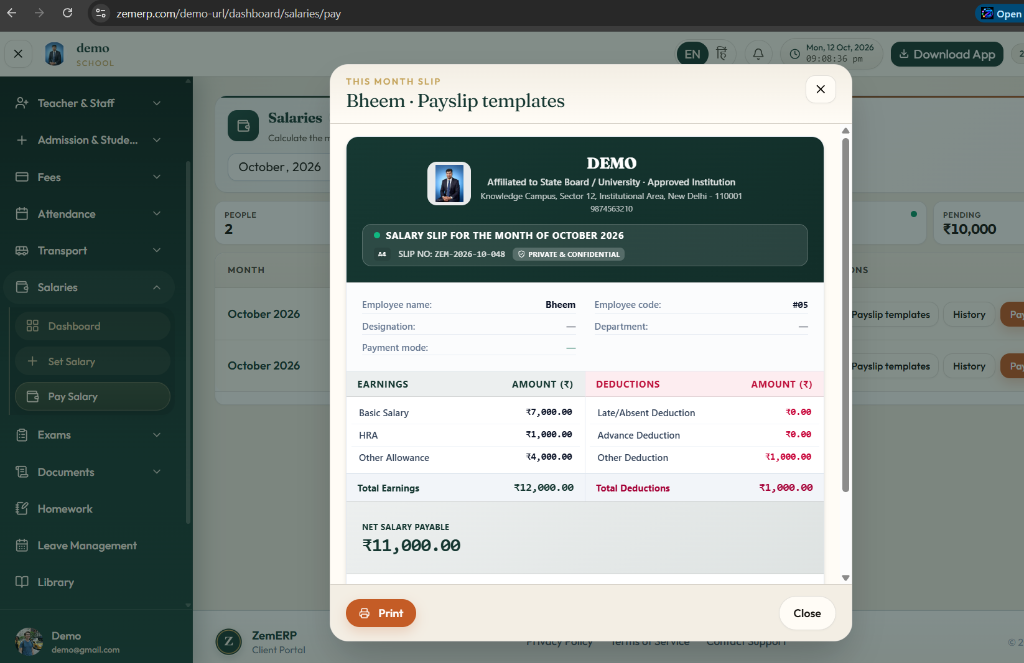Click the Attendance calendar icon
Viewport: 1024px width, 663px height.
click(22, 214)
